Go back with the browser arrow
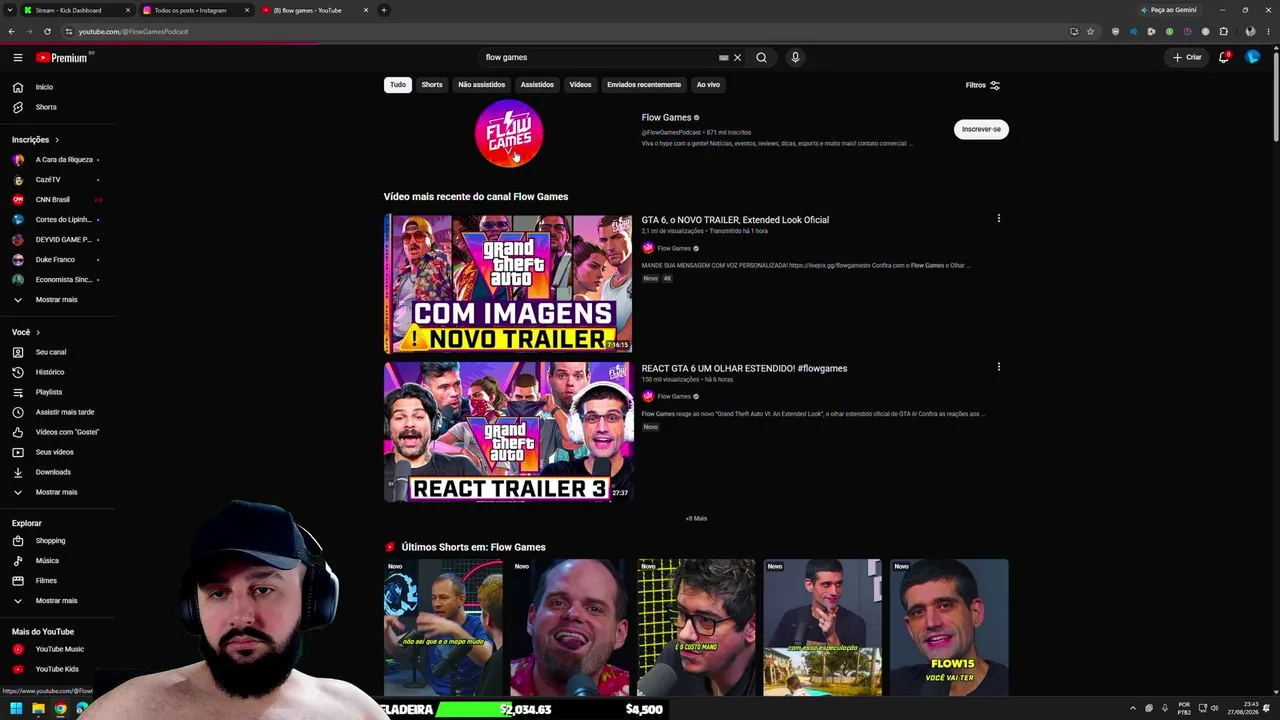 (12, 31)
